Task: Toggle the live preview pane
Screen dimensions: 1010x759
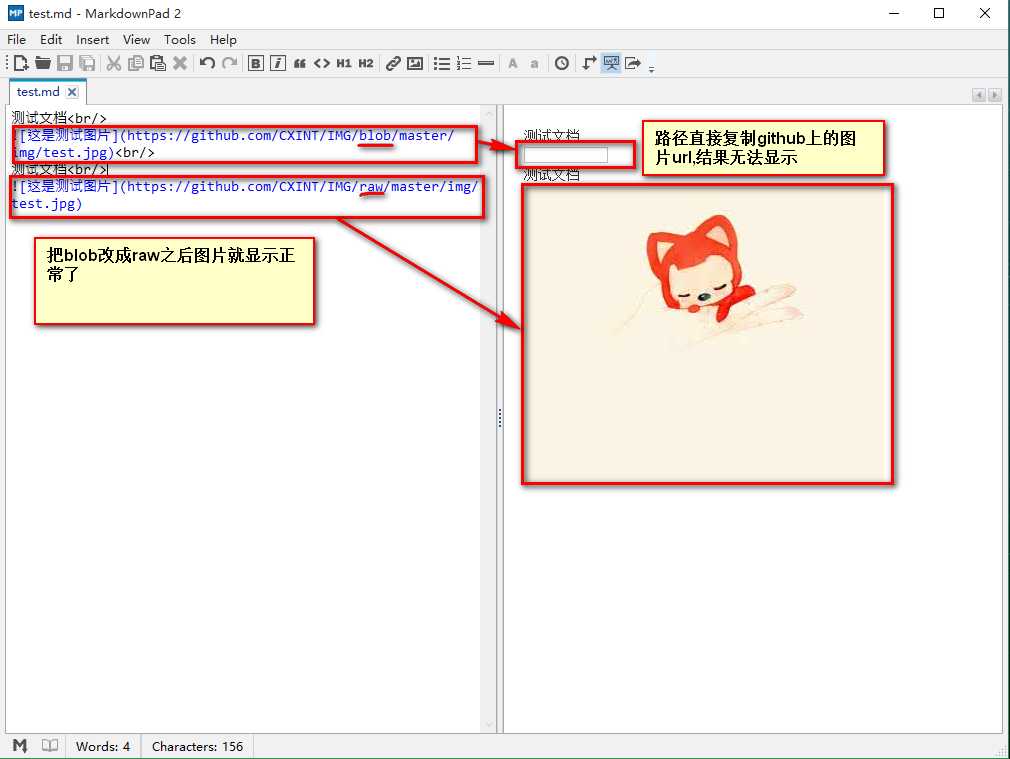Action: 611,63
